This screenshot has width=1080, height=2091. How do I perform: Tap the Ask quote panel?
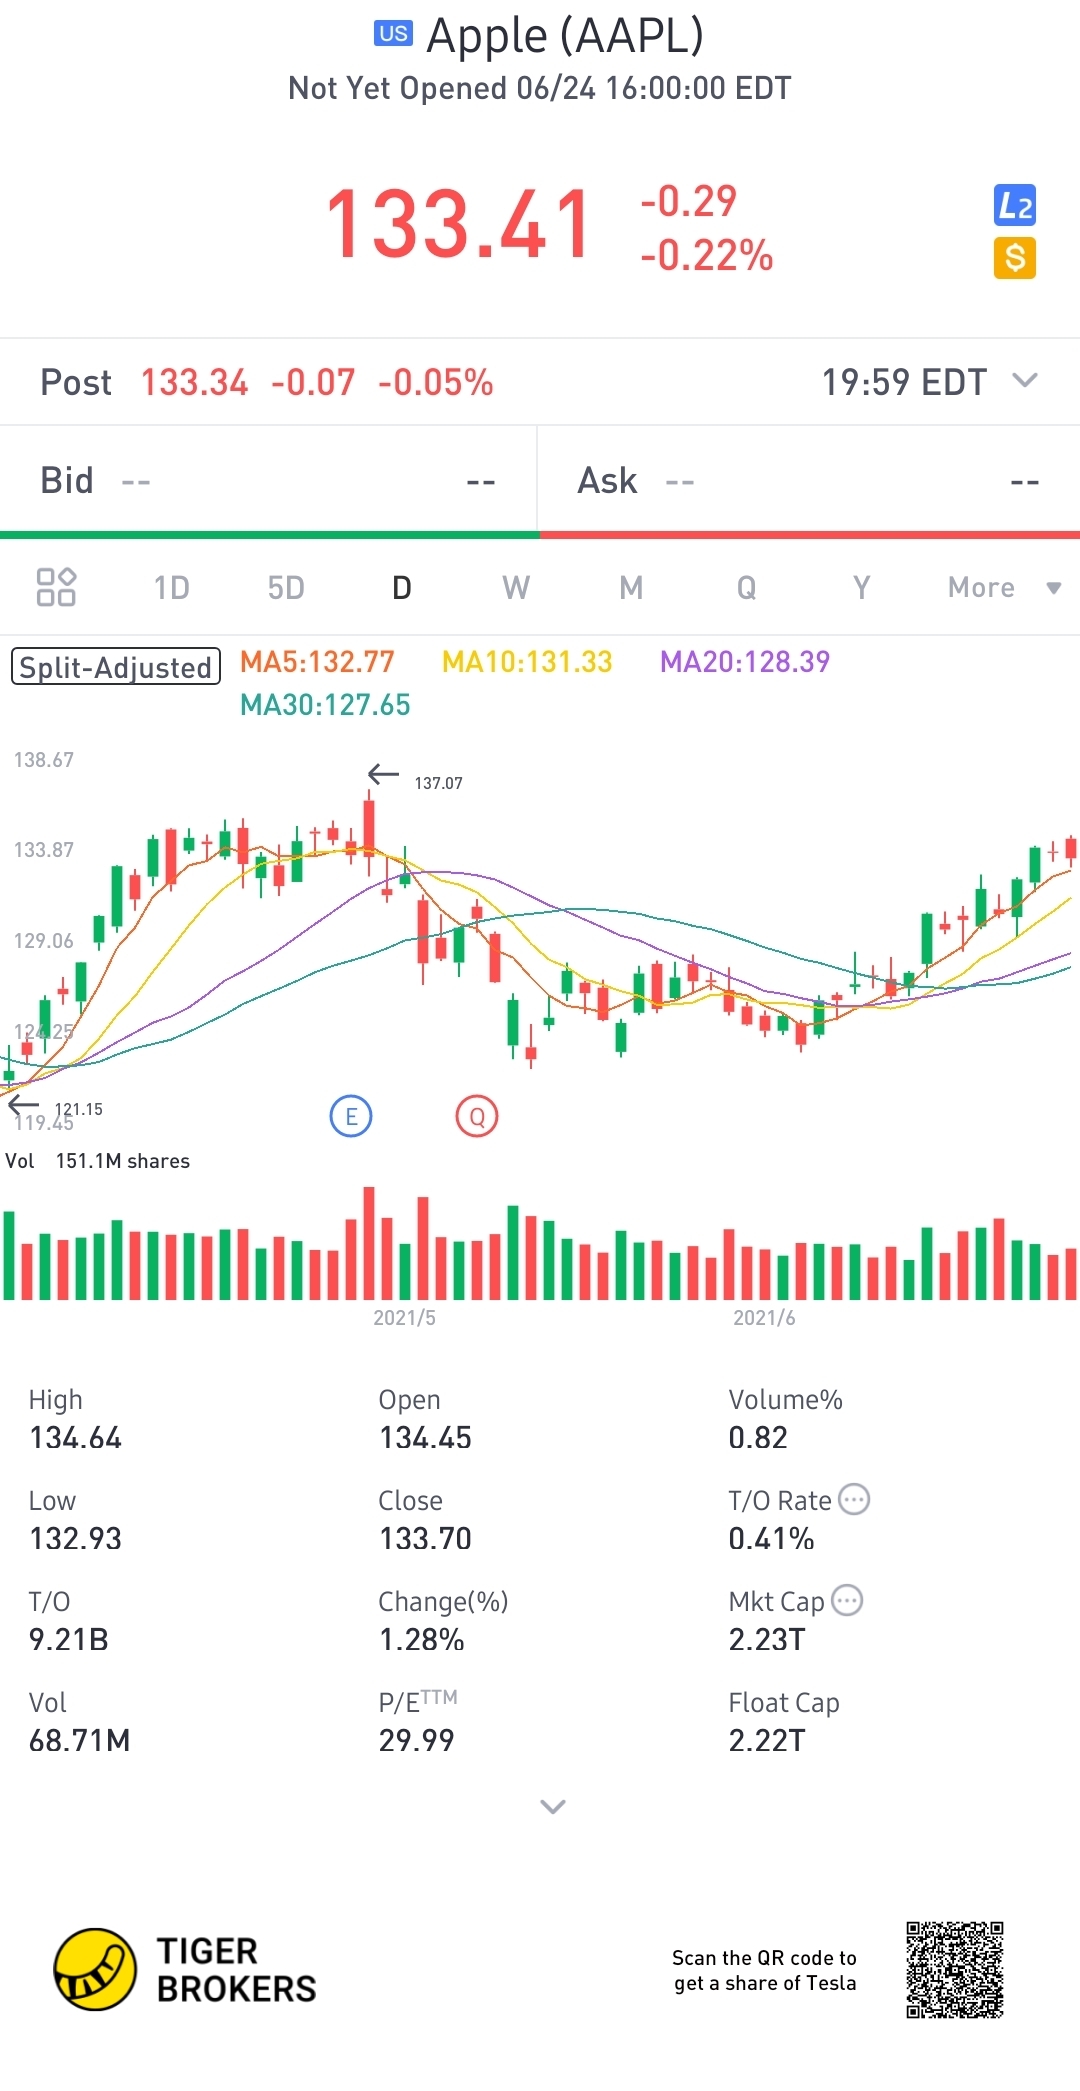[x=809, y=481]
